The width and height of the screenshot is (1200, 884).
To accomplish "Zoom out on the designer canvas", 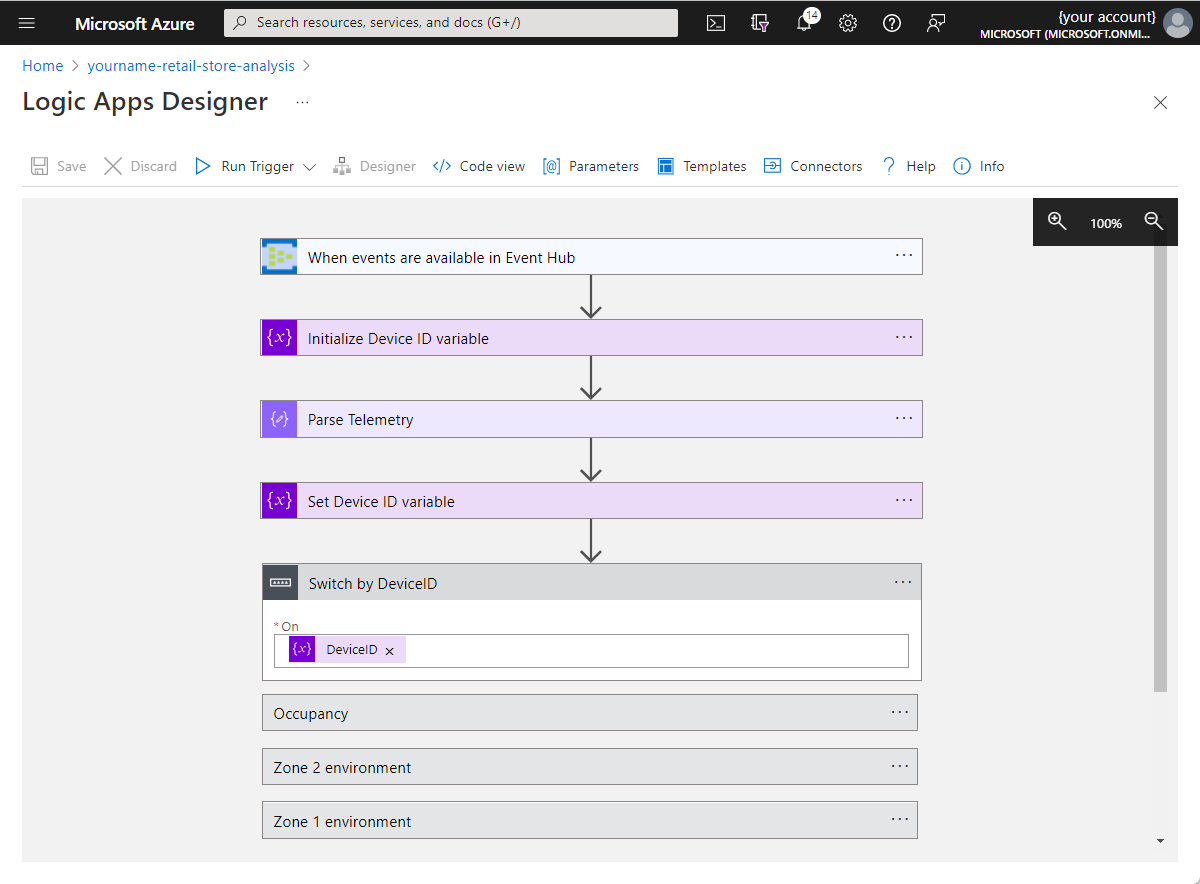I will click(1153, 222).
